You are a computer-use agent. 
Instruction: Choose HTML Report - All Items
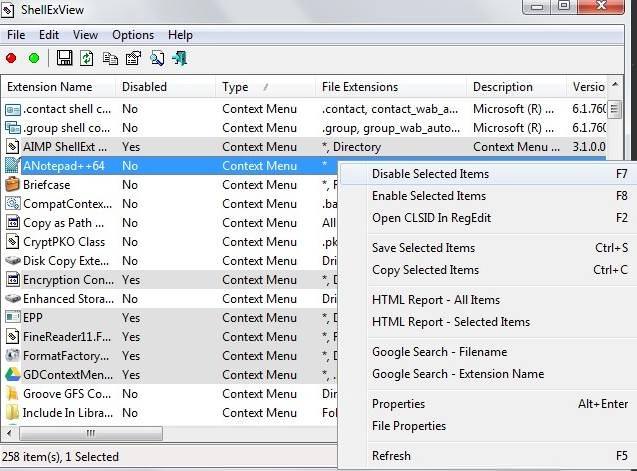[x=487, y=300]
